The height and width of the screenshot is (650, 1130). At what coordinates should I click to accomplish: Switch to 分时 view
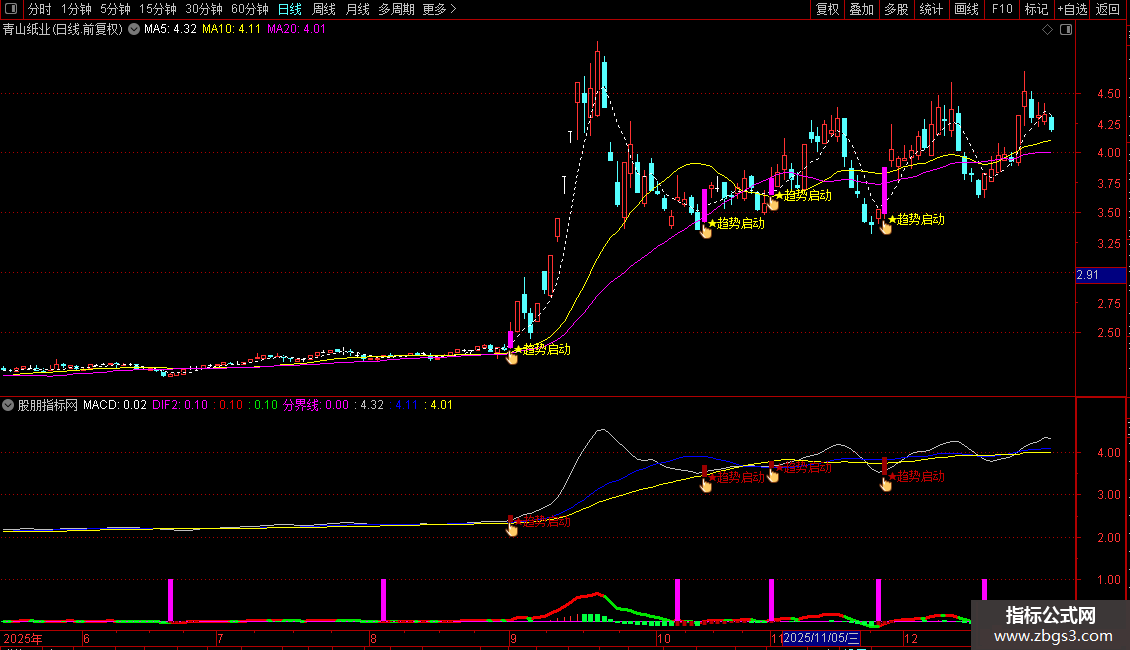pos(40,9)
